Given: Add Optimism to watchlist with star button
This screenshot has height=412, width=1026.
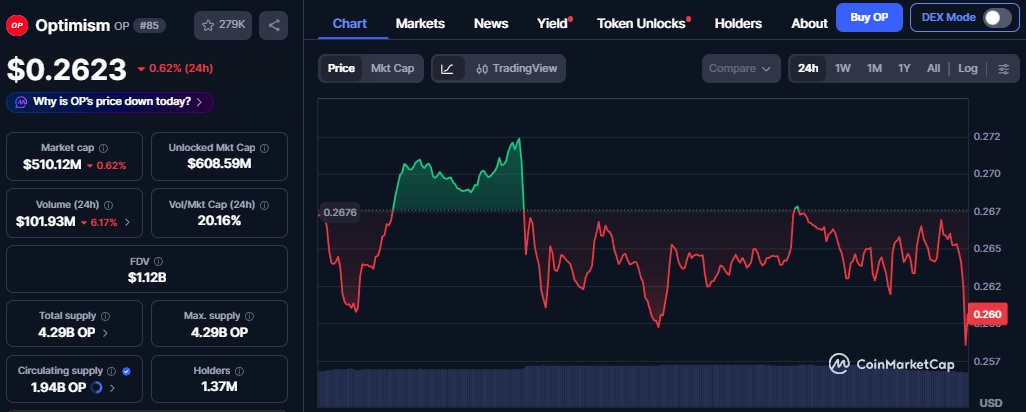Looking at the screenshot, I should coord(223,26).
